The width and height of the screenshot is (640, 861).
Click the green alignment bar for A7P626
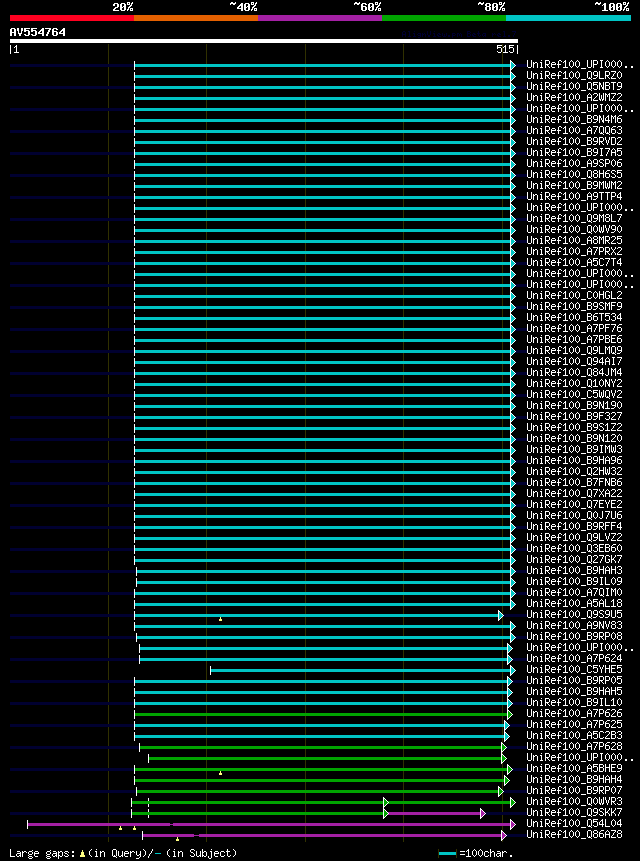pyautogui.click(x=321, y=714)
